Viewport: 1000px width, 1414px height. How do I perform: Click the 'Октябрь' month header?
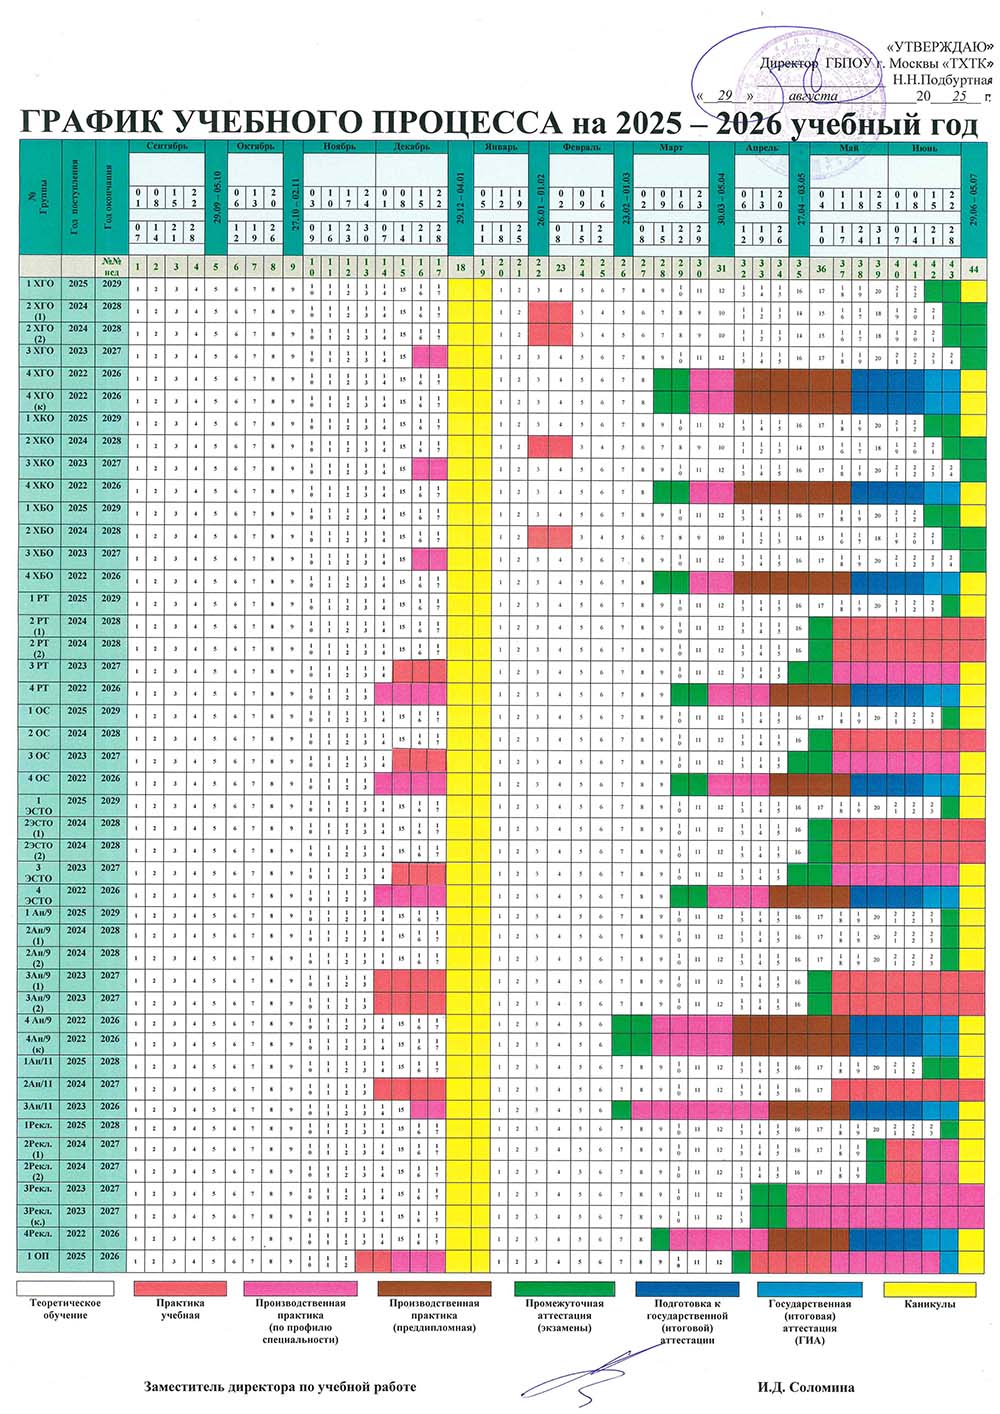[x=256, y=147]
